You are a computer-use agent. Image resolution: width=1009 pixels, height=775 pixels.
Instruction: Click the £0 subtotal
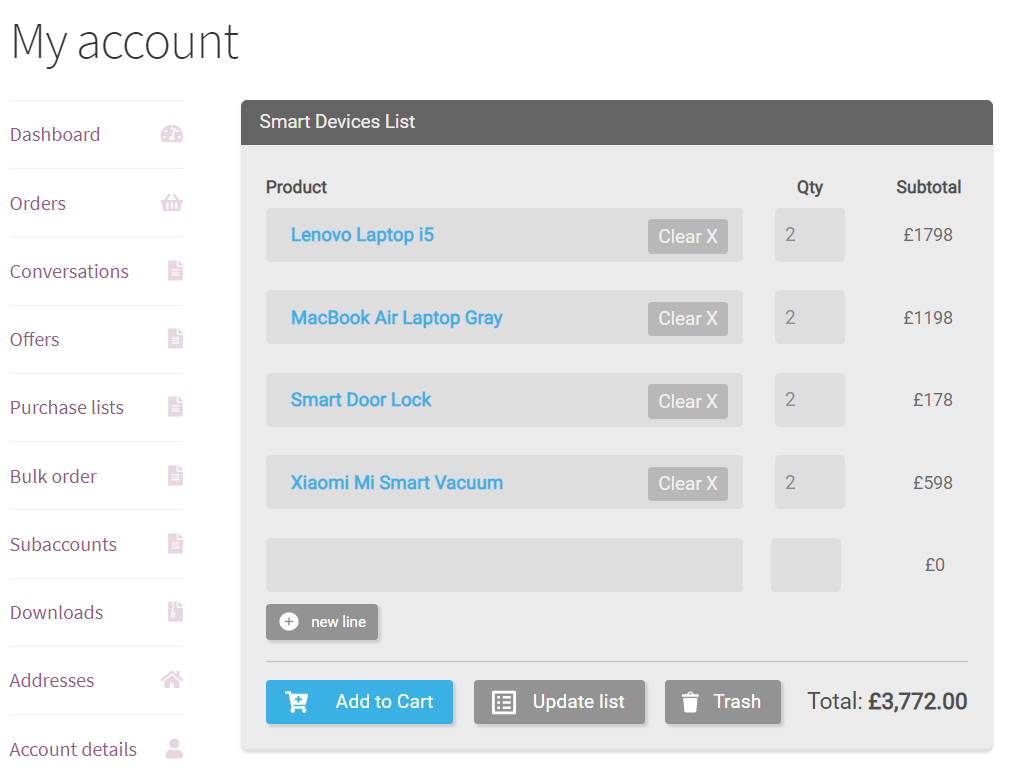935,565
